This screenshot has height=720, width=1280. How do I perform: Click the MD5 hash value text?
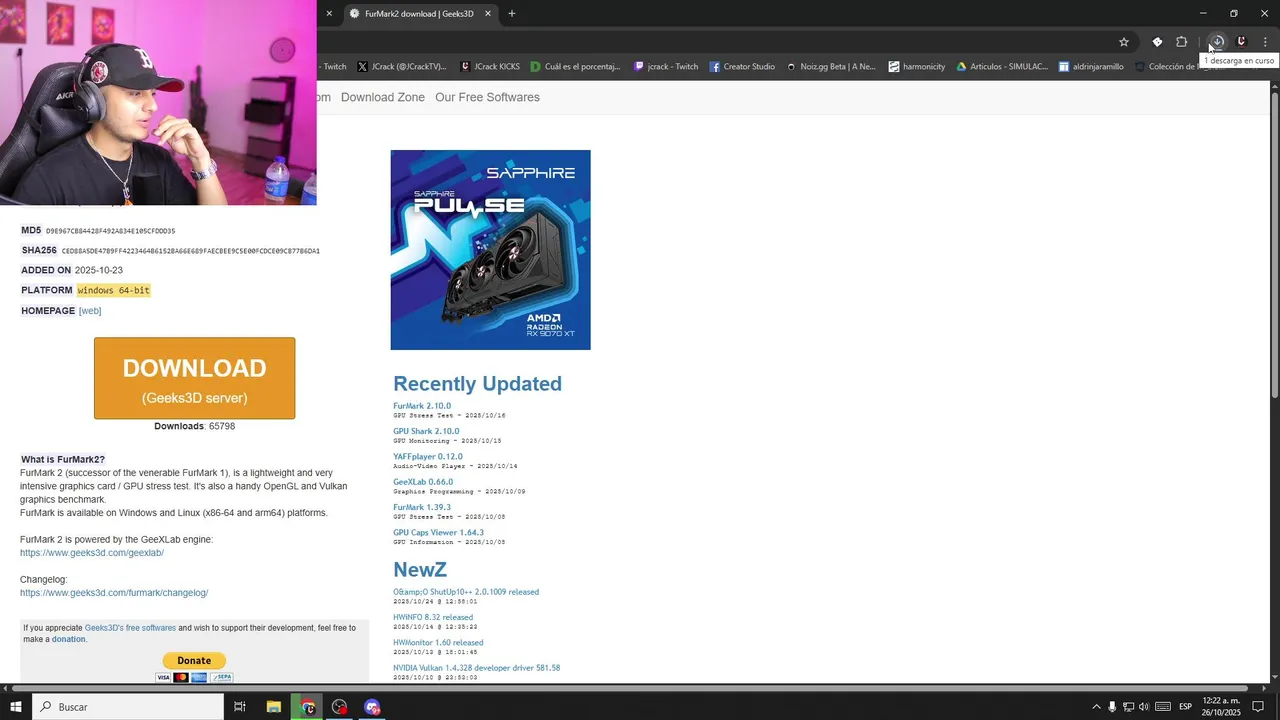[110, 231]
